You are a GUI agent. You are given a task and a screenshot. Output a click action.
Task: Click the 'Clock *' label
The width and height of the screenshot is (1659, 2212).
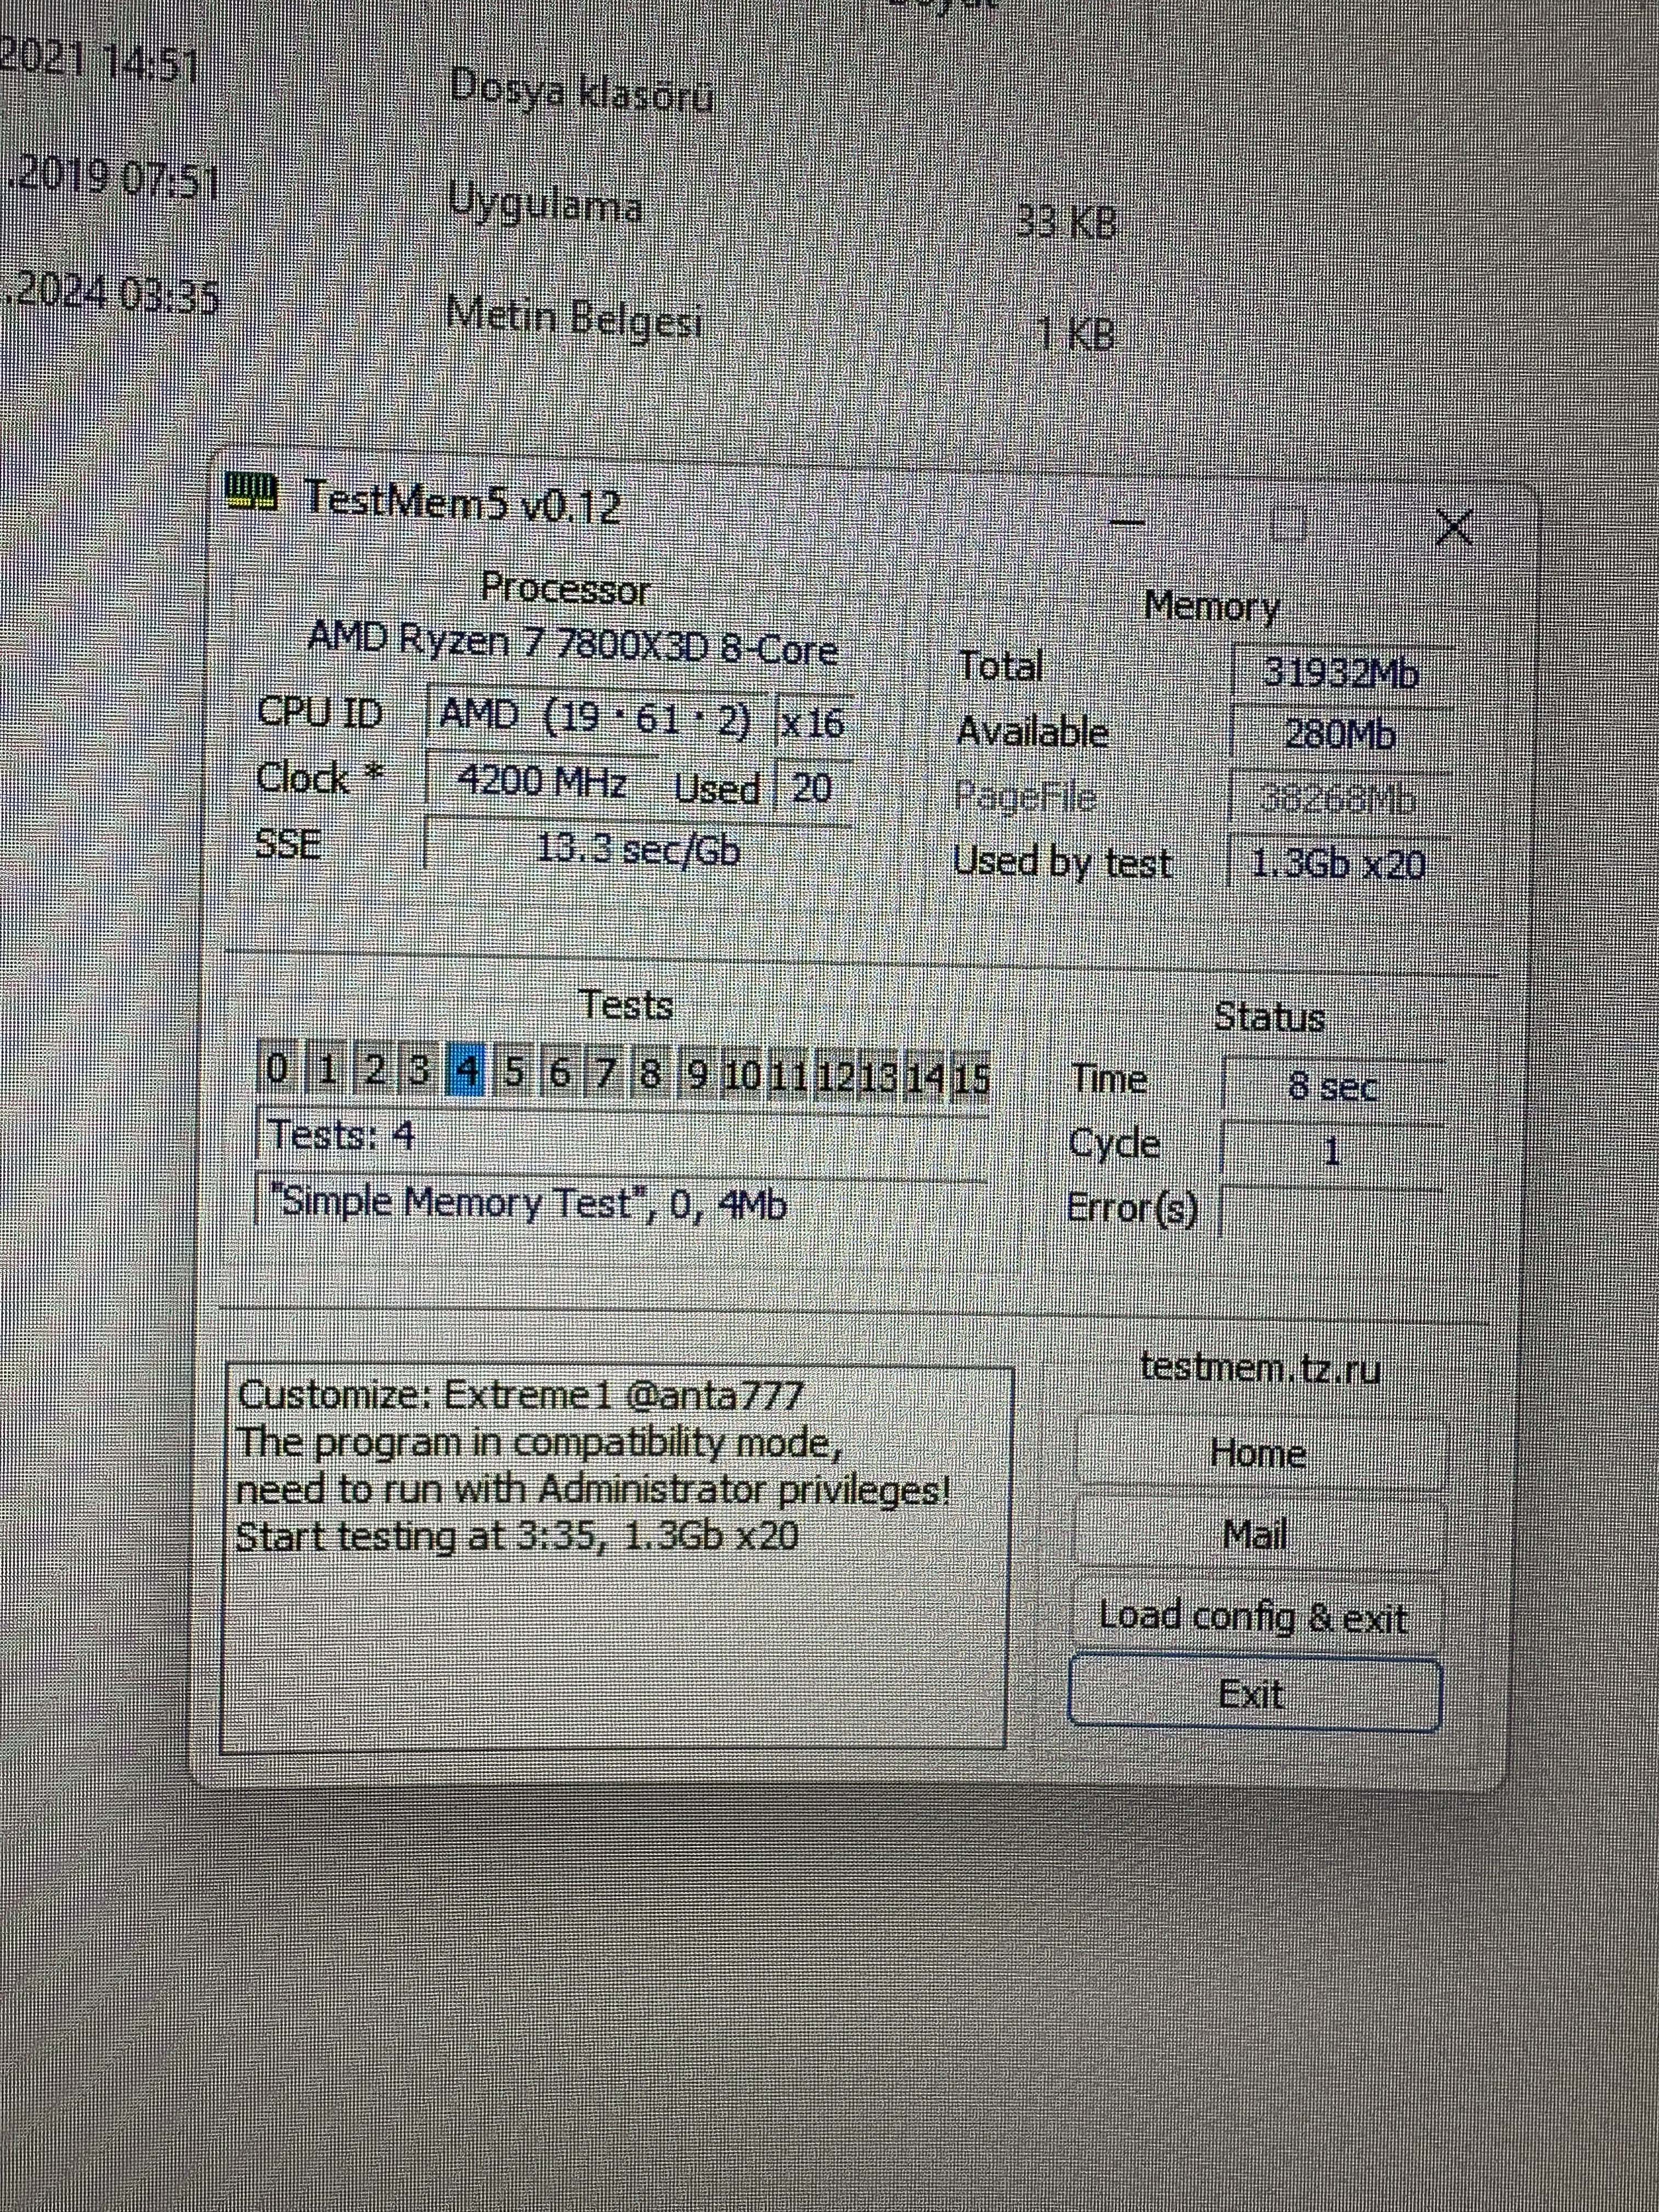(319, 777)
